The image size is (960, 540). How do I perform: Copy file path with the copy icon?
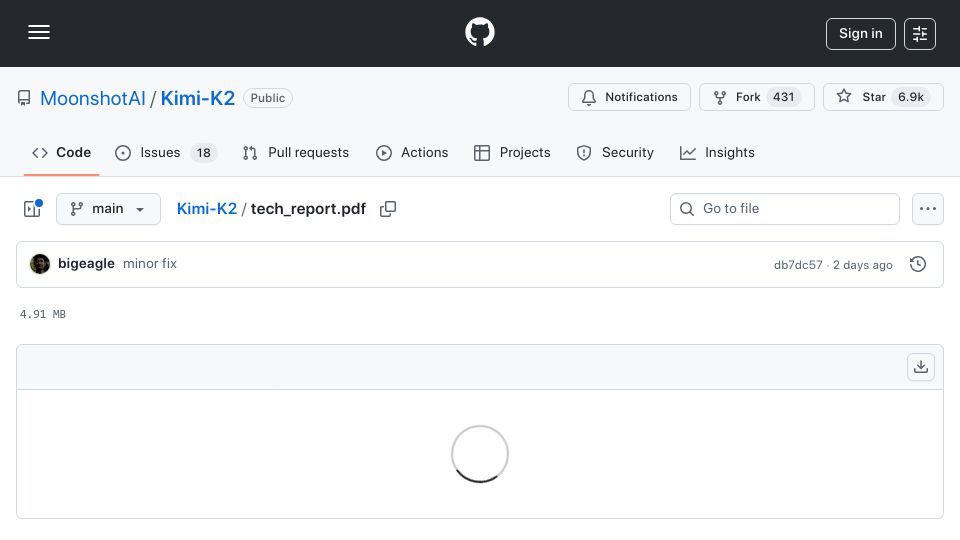[x=388, y=209]
